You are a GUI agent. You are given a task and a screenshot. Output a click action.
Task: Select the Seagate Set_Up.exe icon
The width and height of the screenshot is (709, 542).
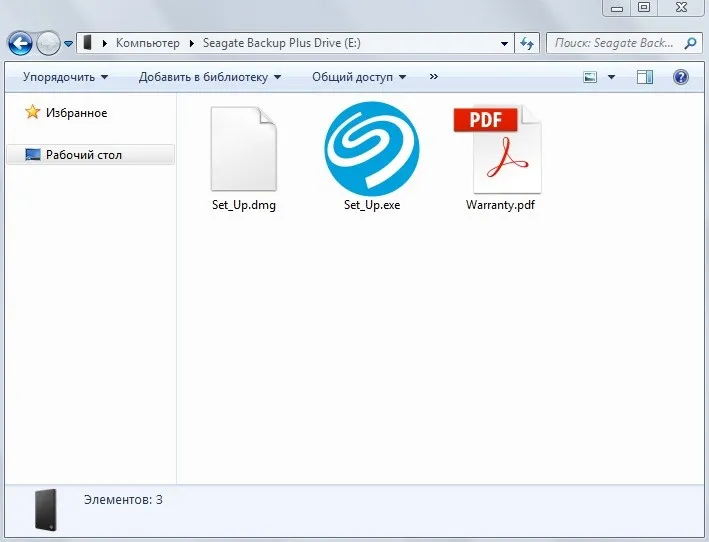pos(372,149)
